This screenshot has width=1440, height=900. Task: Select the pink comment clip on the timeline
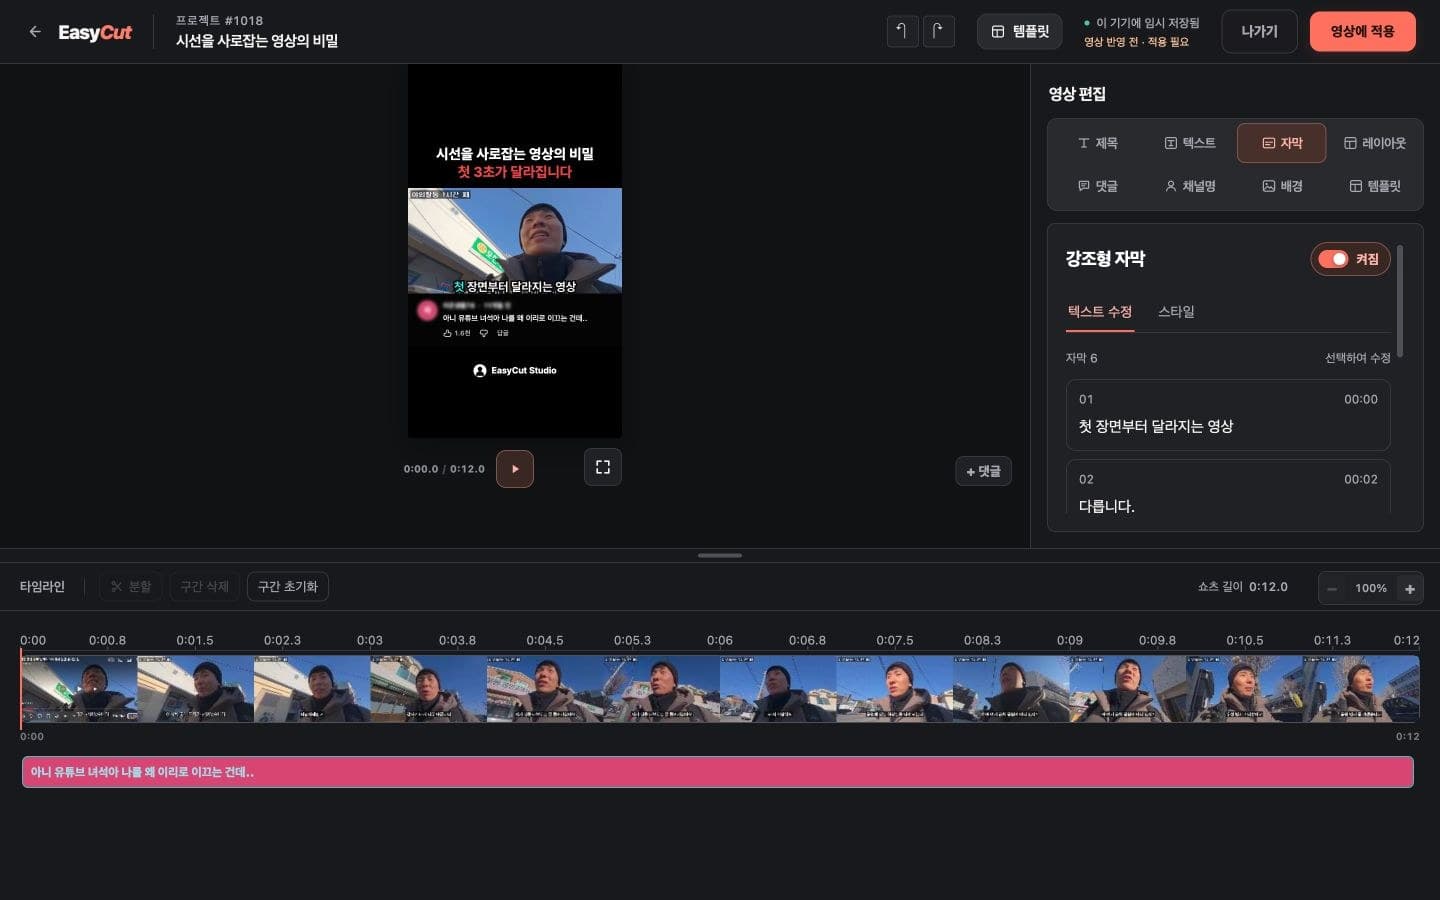(718, 772)
